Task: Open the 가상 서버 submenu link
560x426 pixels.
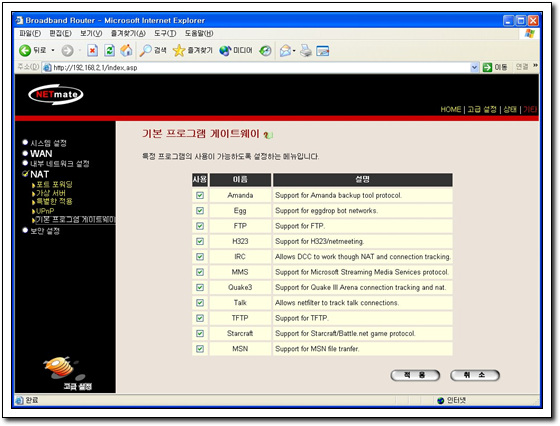Action: [51, 193]
